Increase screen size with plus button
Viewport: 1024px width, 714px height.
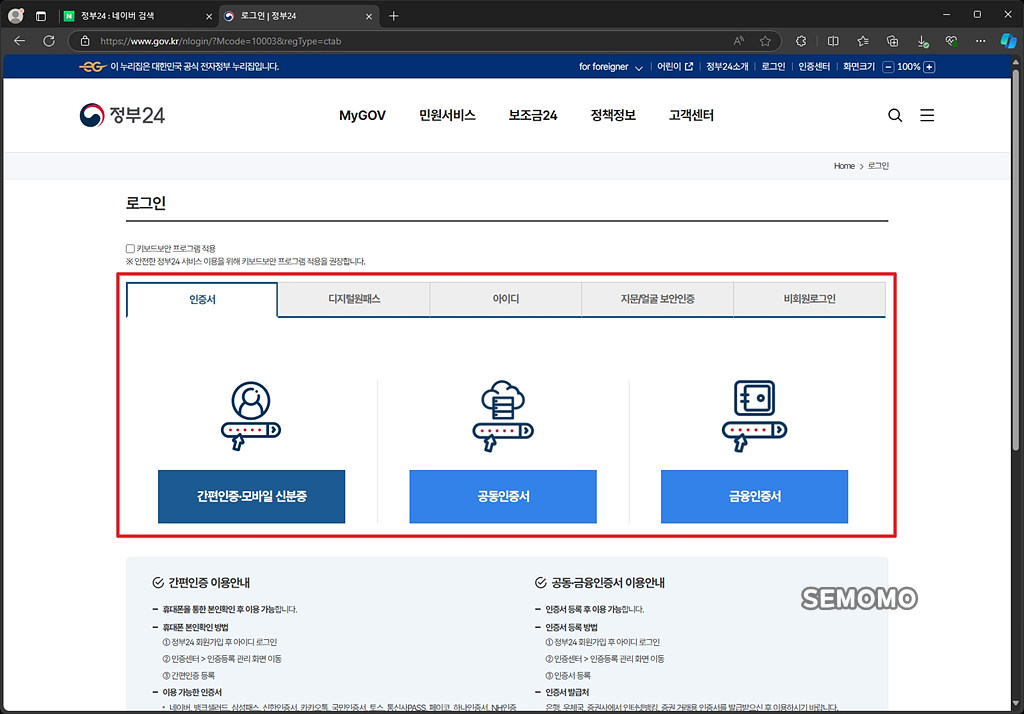click(929, 67)
